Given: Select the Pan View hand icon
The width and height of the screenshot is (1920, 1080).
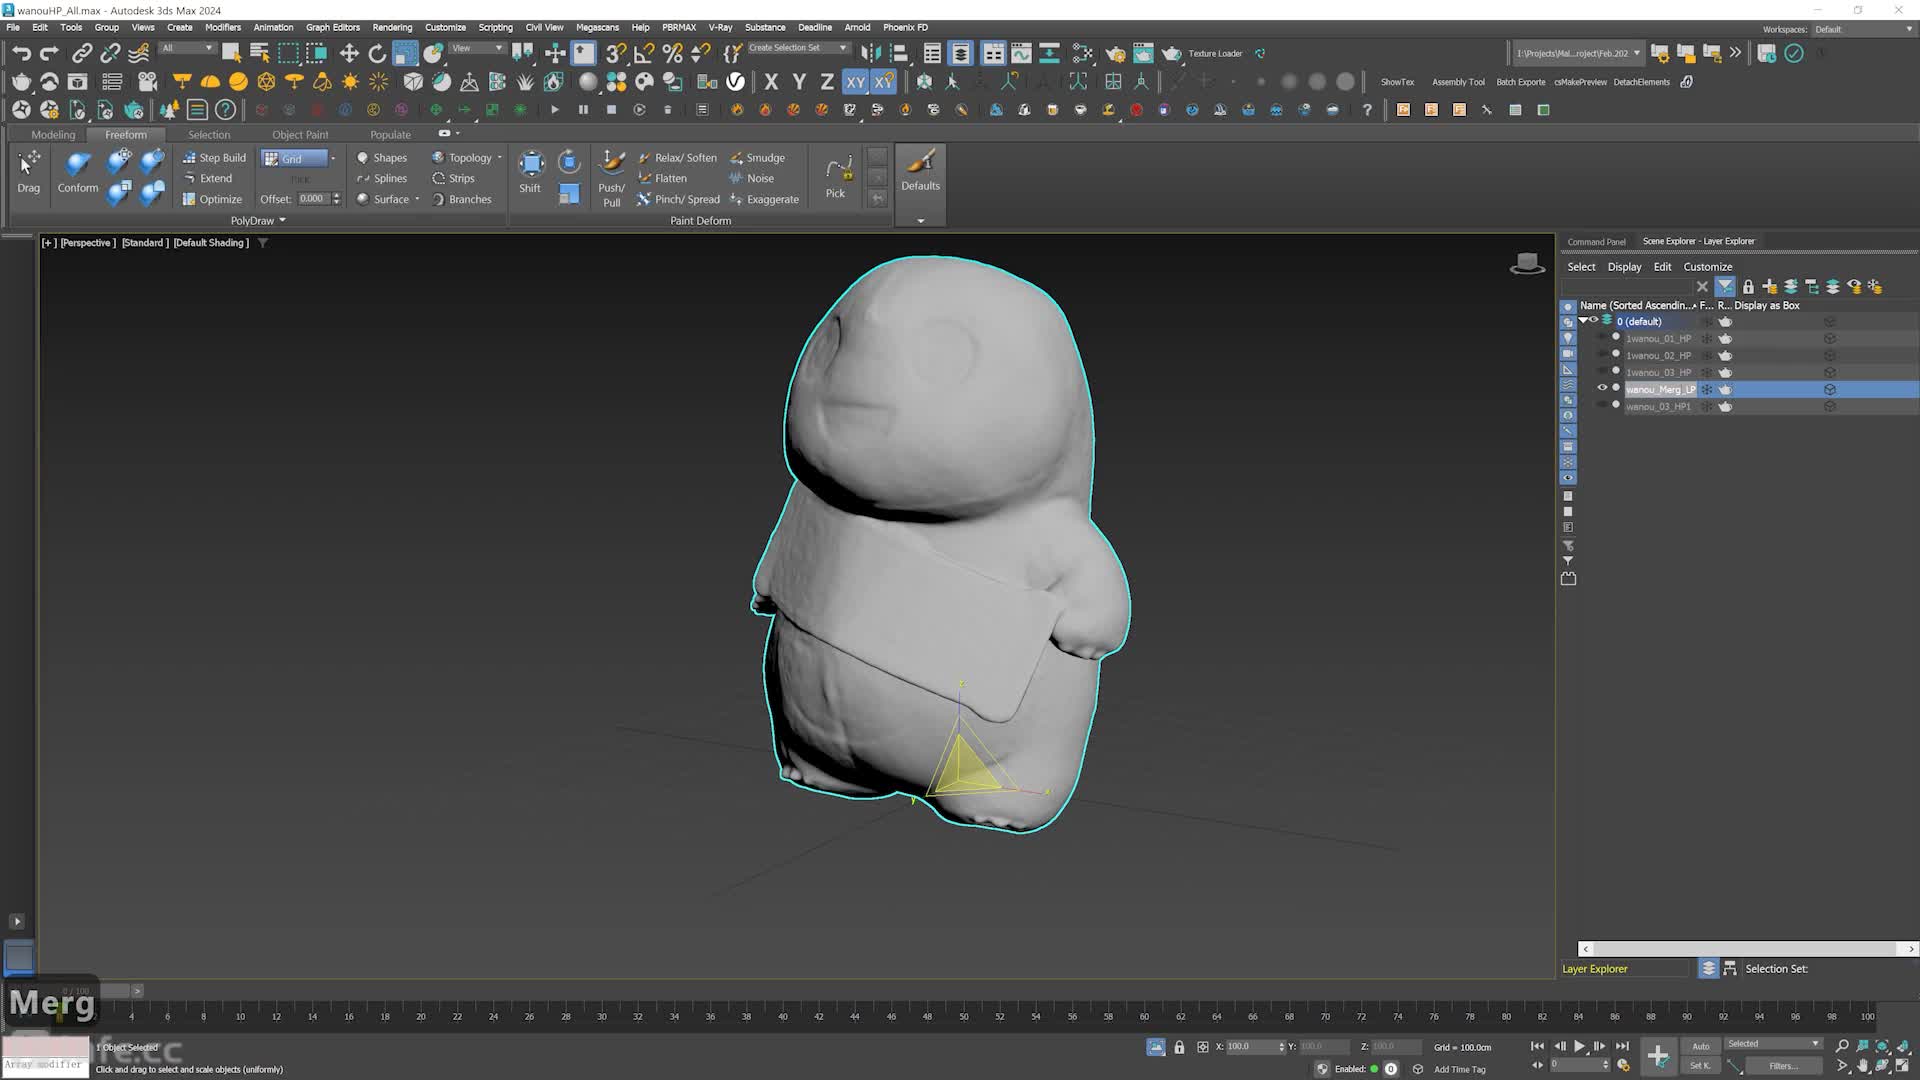Looking at the screenshot, I should [1862, 1066].
